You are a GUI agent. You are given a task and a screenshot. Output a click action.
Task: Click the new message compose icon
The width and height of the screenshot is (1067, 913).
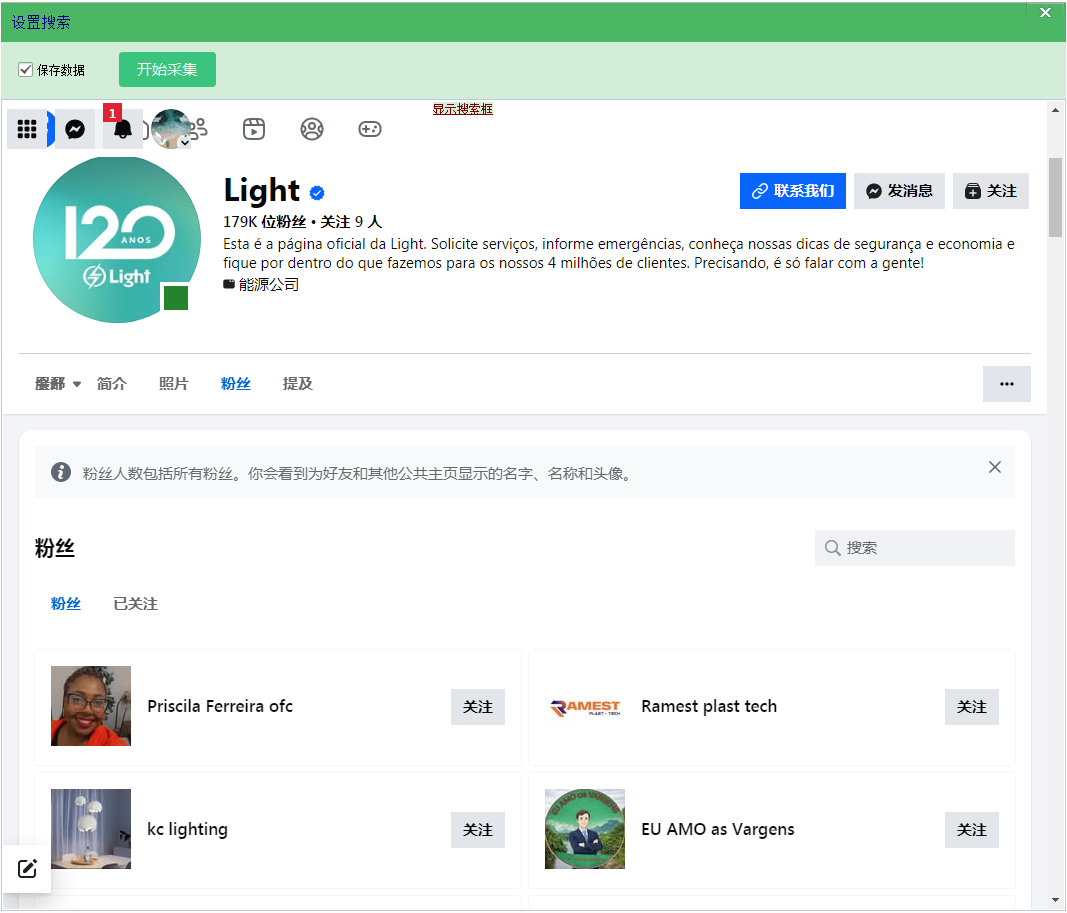pos(27,868)
